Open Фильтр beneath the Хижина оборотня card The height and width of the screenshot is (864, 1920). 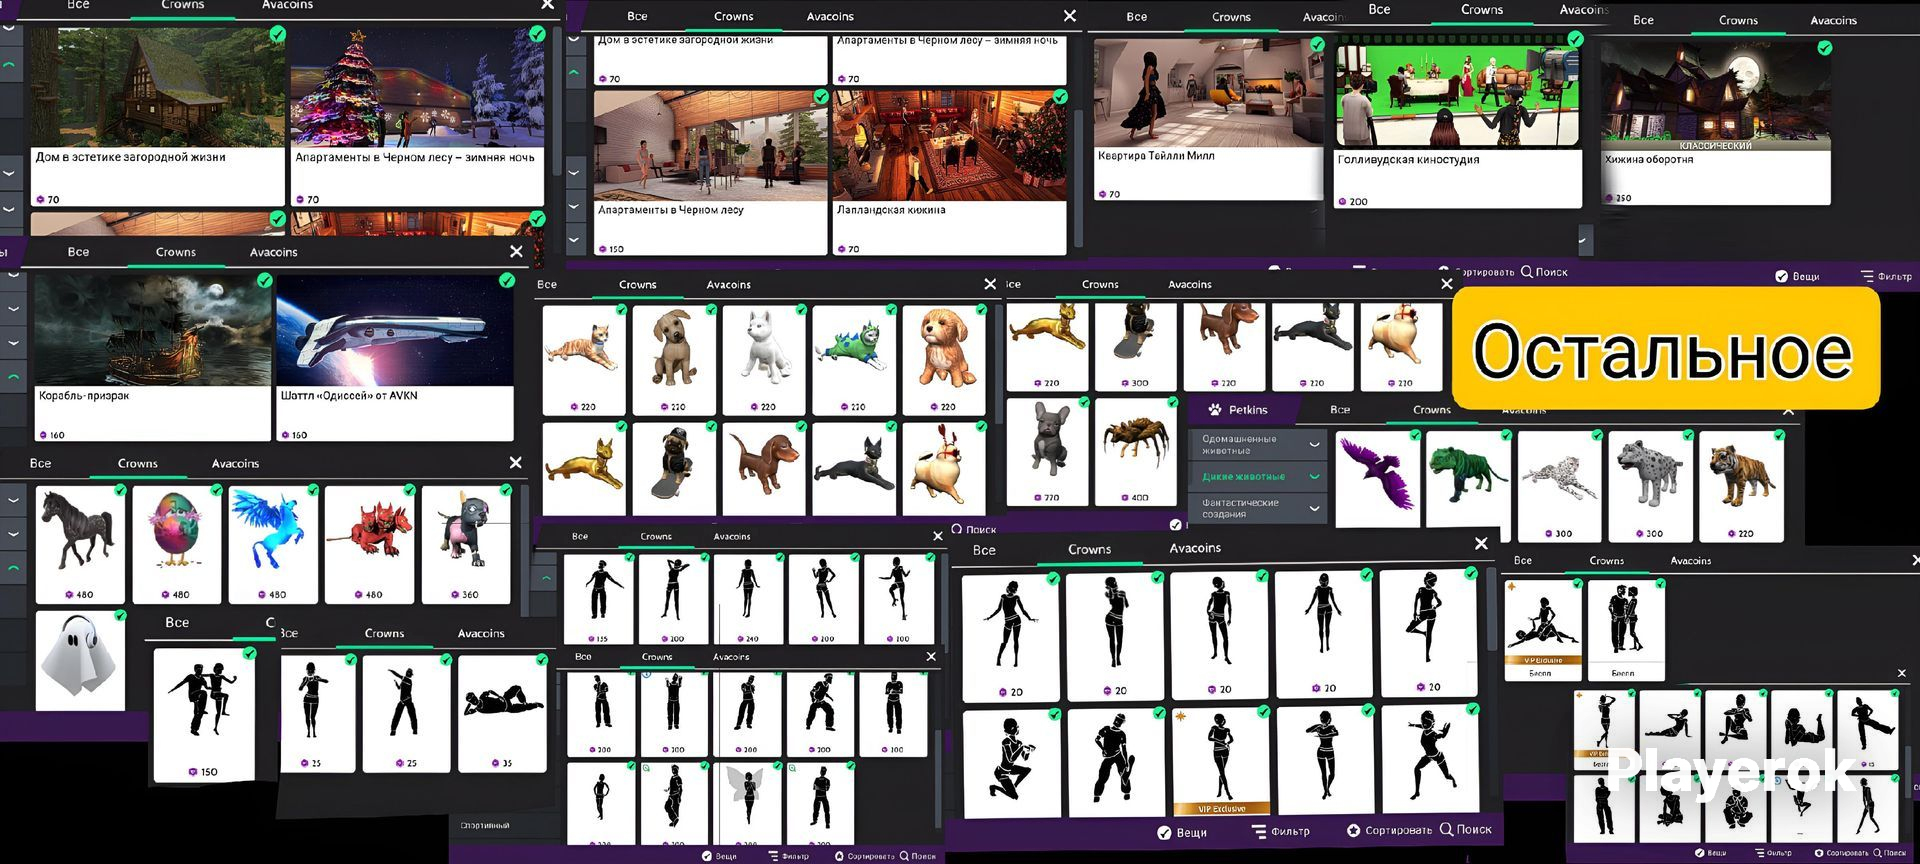(1886, 276)
